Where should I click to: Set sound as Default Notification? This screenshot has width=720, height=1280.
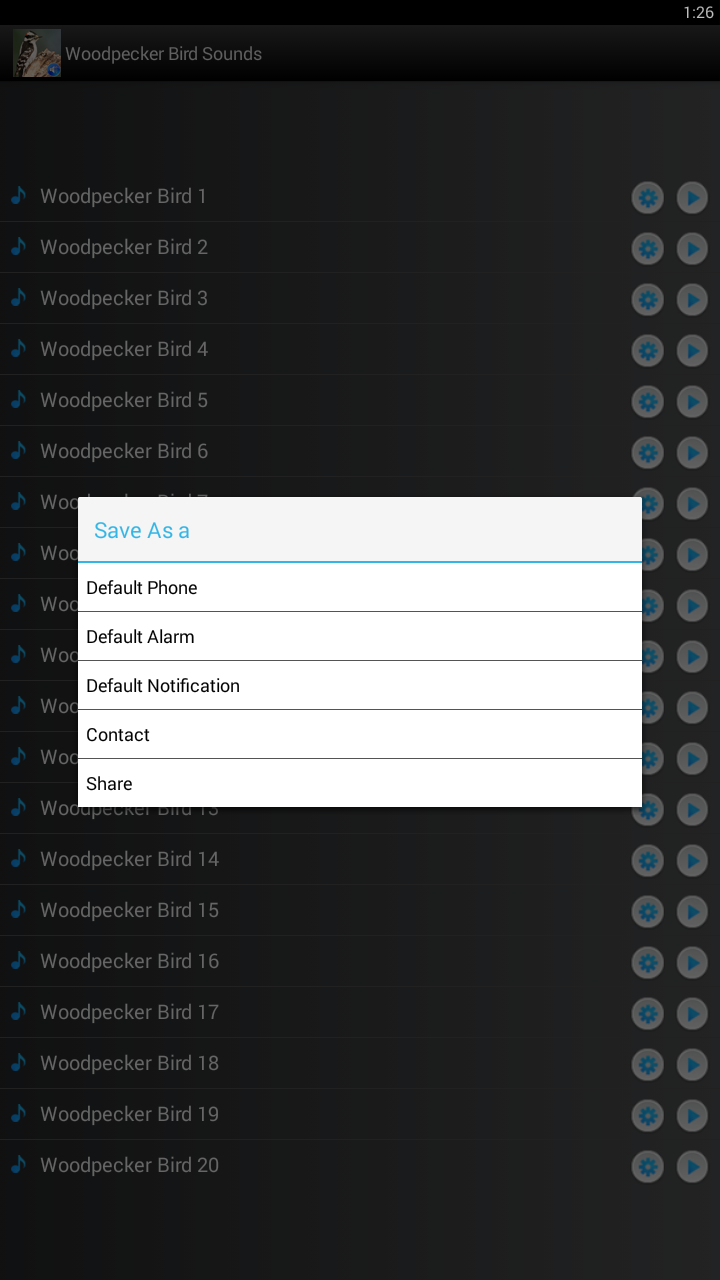pyautogui.click(x=360, y=685)
